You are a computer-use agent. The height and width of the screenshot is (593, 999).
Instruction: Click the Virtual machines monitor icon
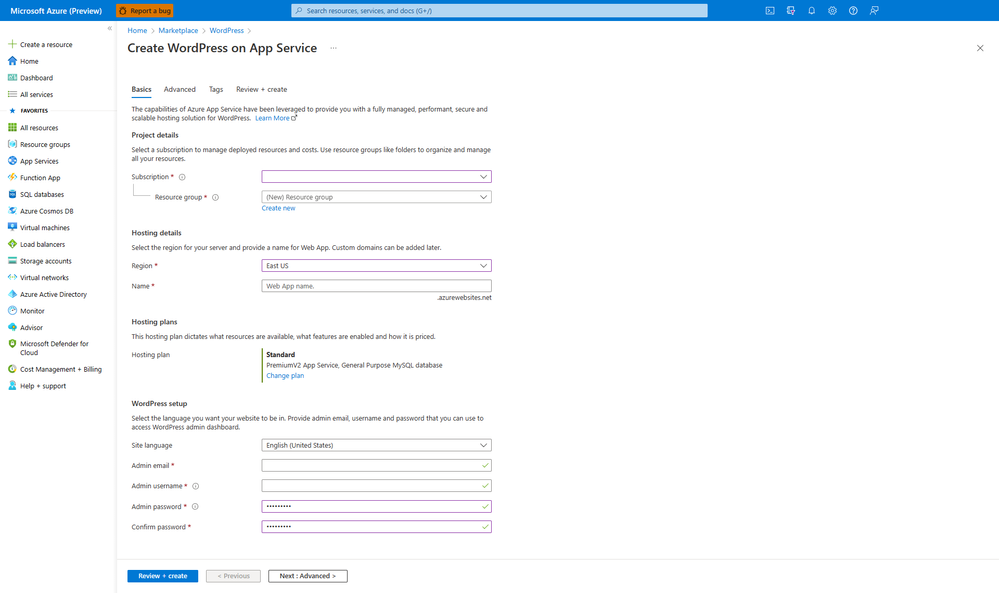(12, 227)
